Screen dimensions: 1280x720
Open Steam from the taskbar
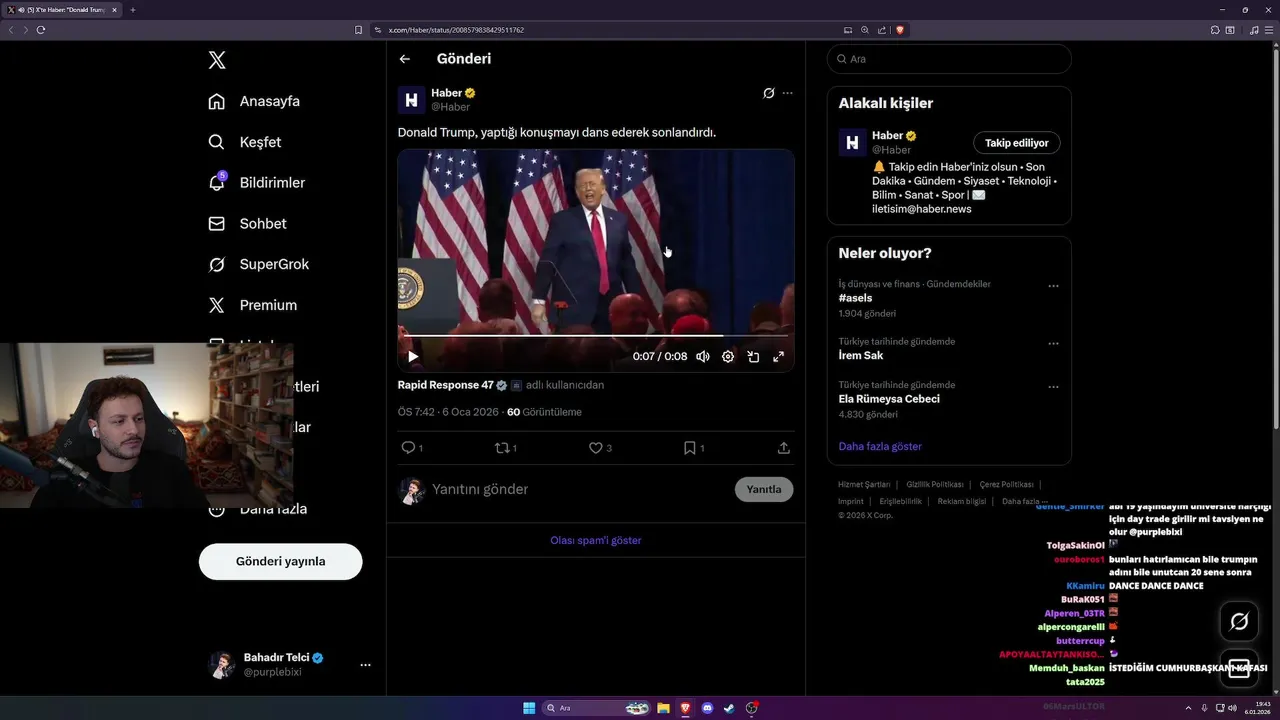click(x=730, y=708)
